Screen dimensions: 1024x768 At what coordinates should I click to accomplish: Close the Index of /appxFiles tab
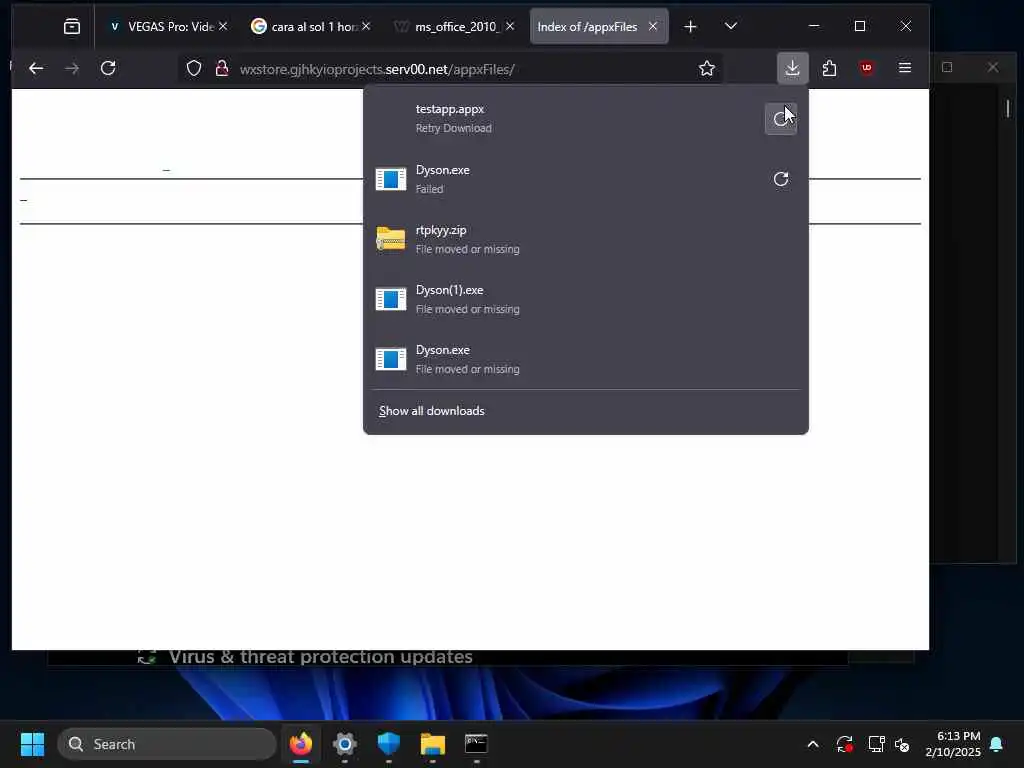[652, 26]
